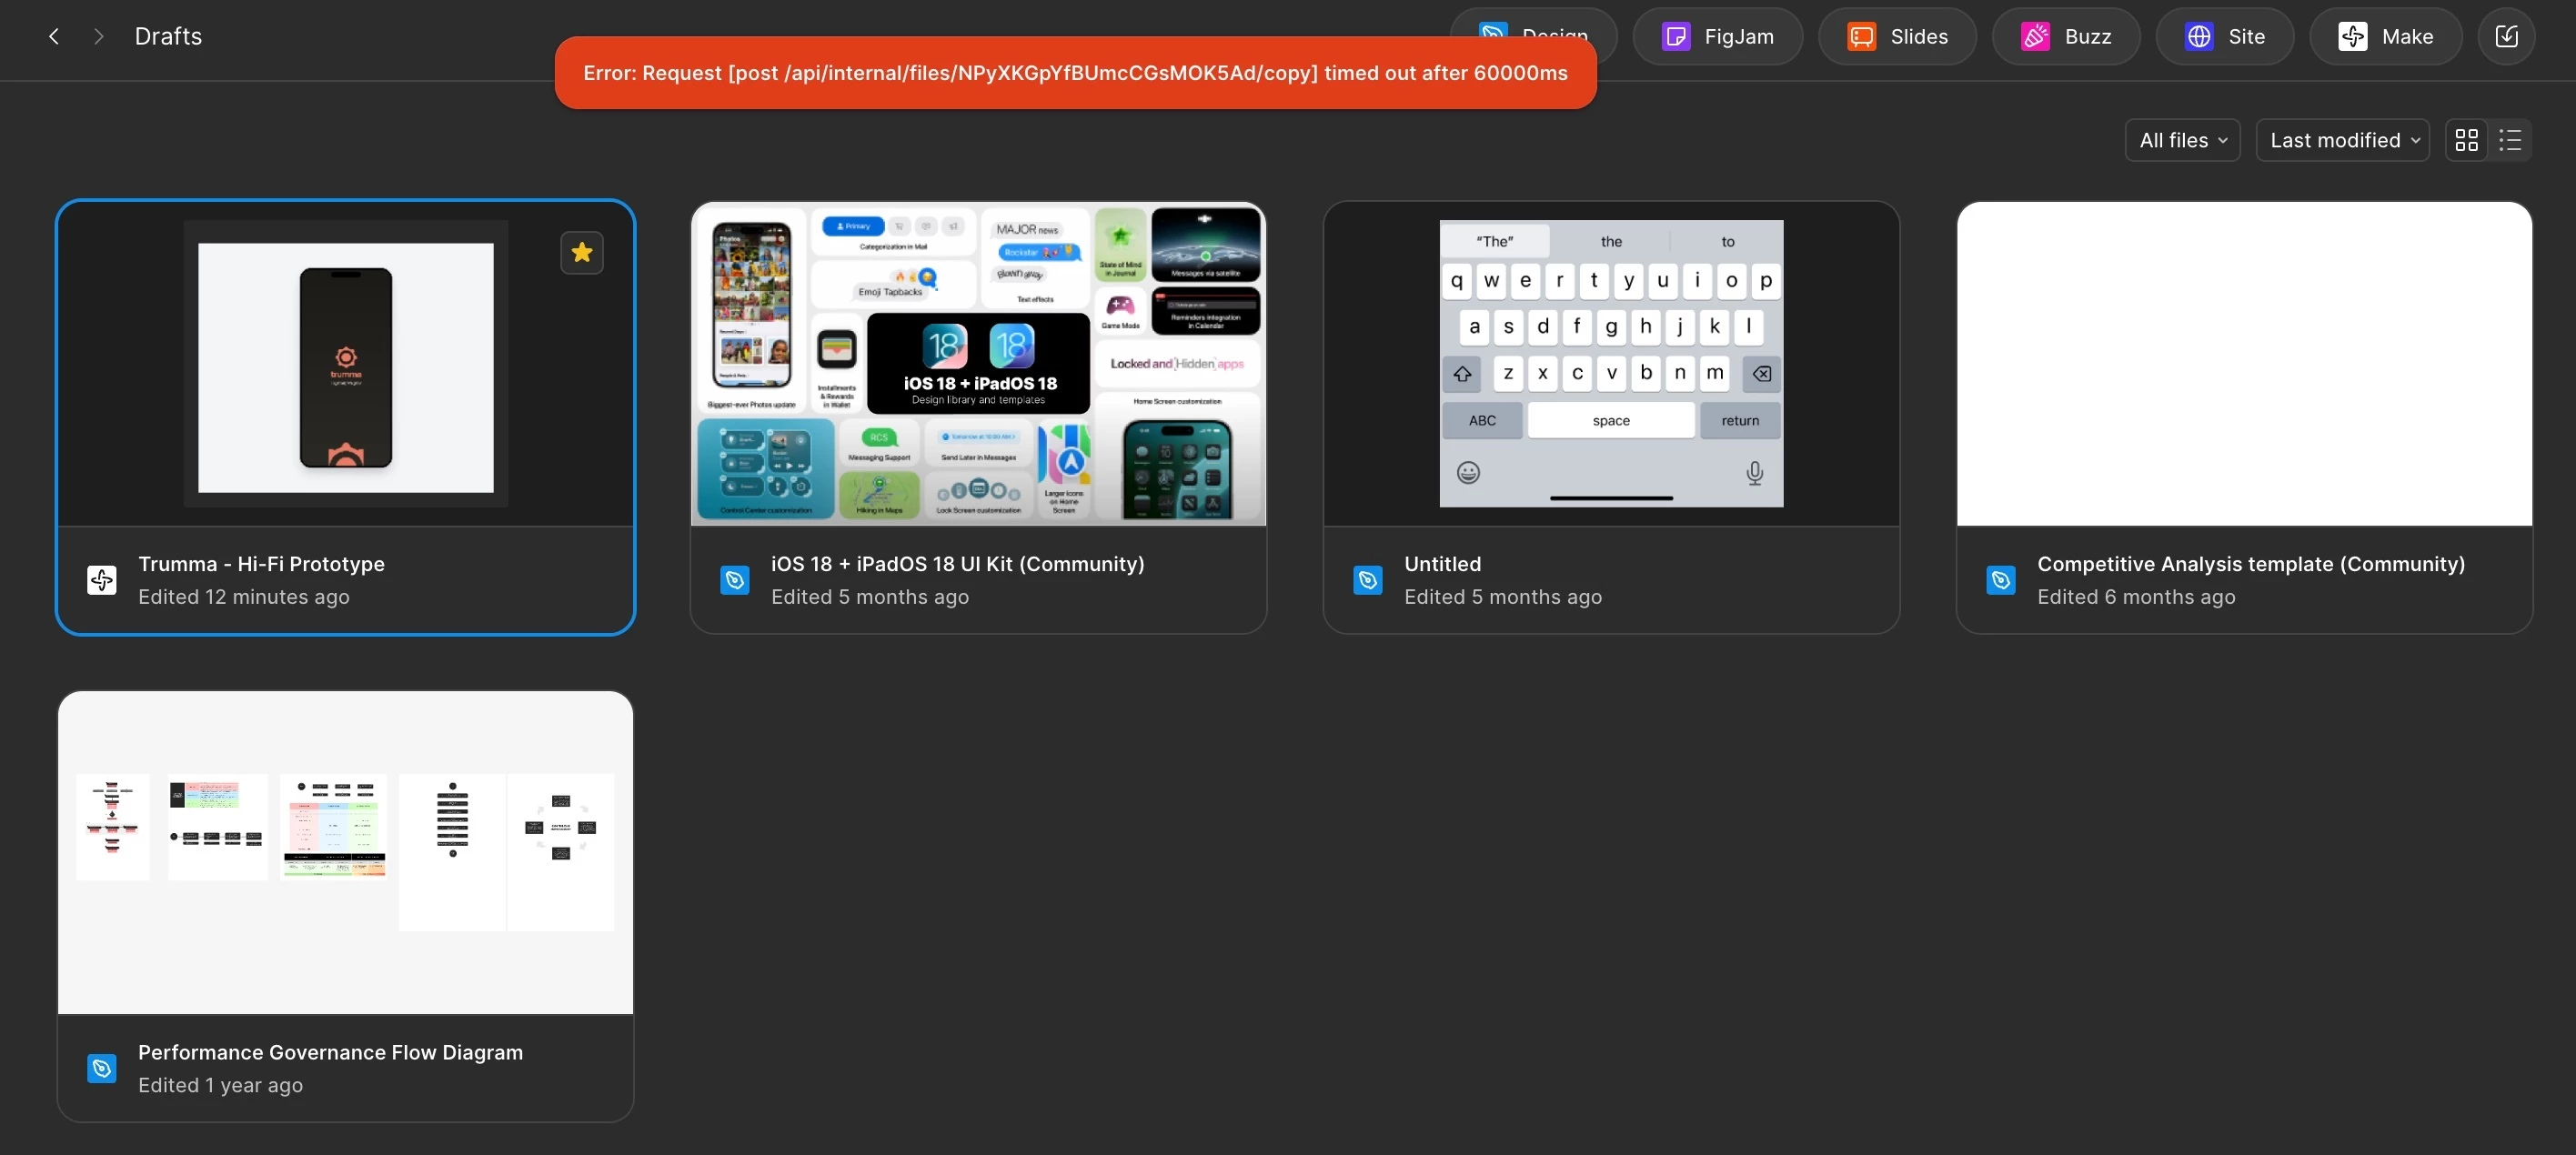Click the design file icon beside iOS 18 kit

(735, 580)
